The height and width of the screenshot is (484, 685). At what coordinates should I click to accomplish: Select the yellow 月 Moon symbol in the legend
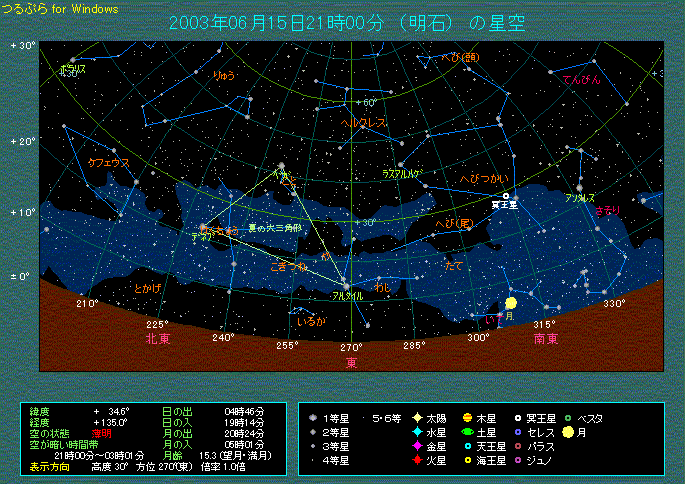tap(568, 432)
